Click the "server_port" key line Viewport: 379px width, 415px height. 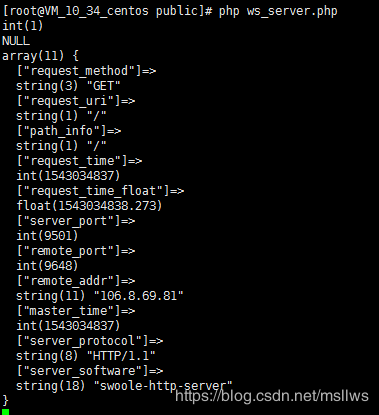pos(76,221)
